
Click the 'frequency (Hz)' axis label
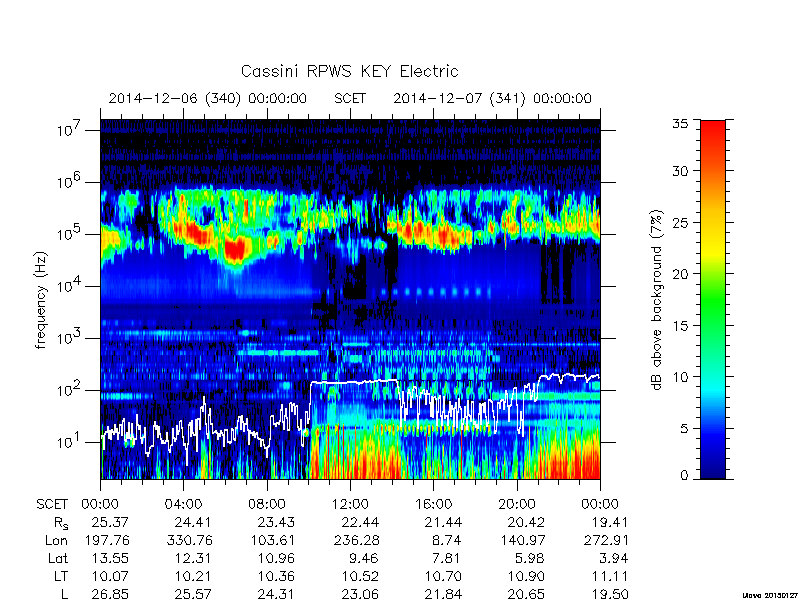pos(41,300)
